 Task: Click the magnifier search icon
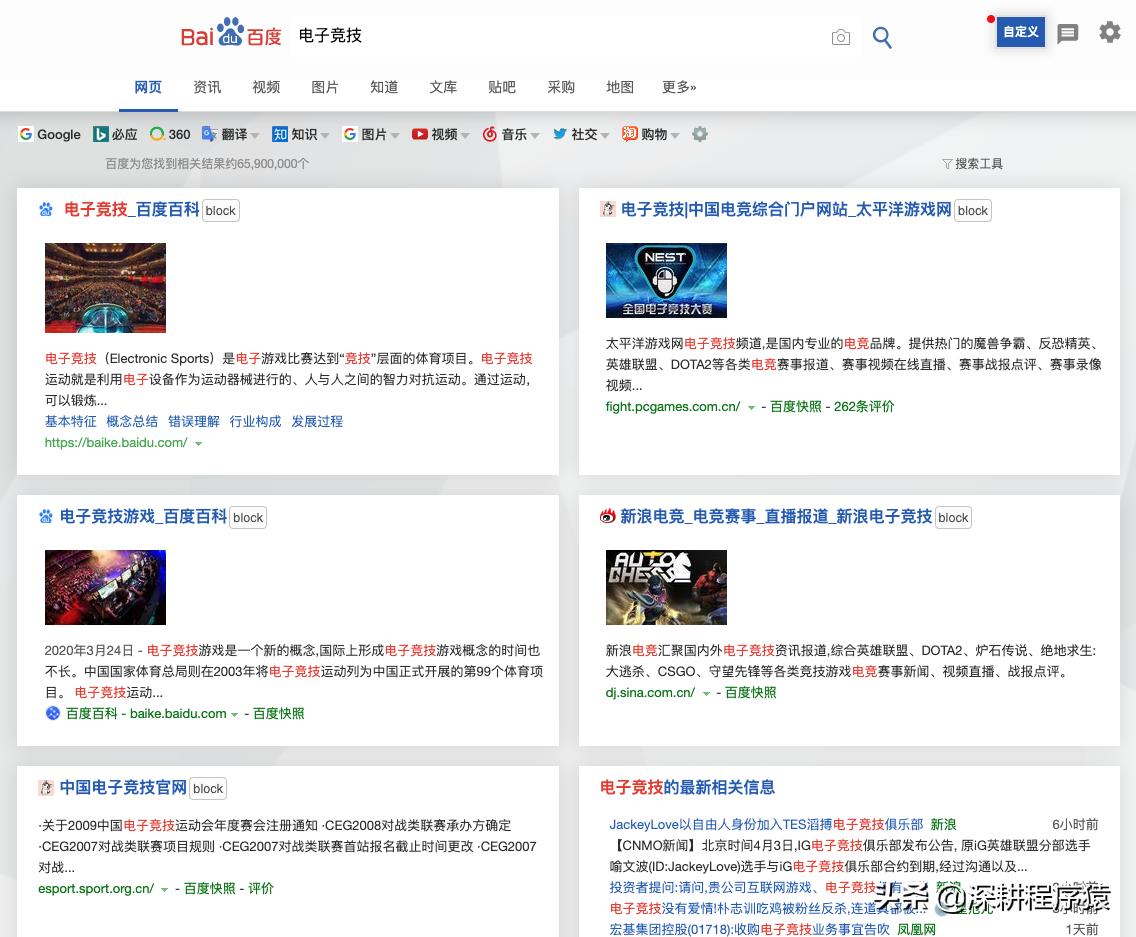click(x=882, y=37)
